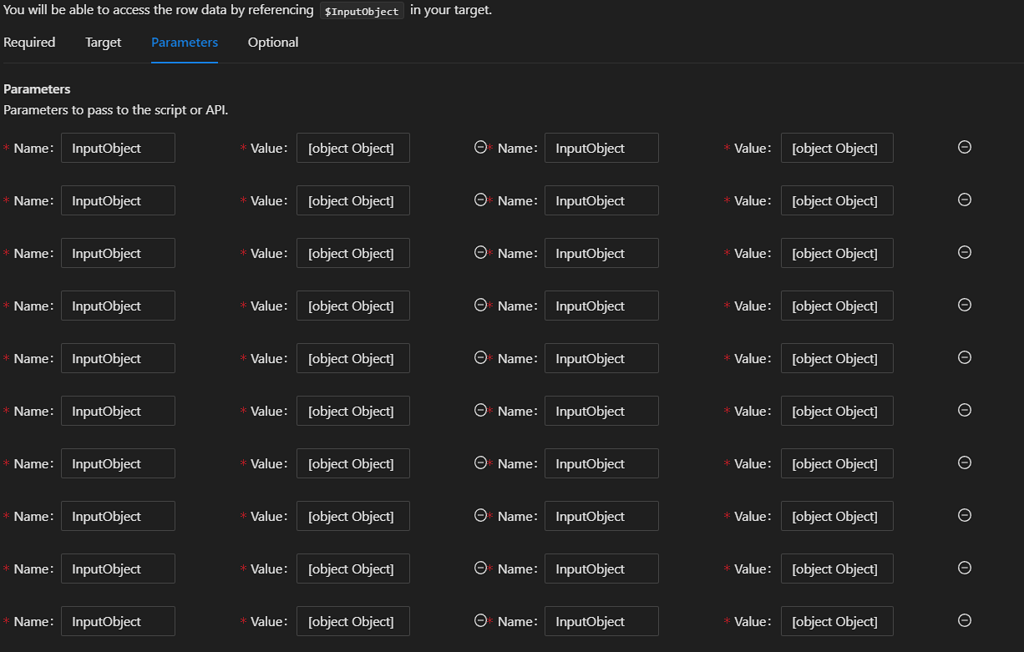Click the remove icon on the second parameter row

point(481,200)
